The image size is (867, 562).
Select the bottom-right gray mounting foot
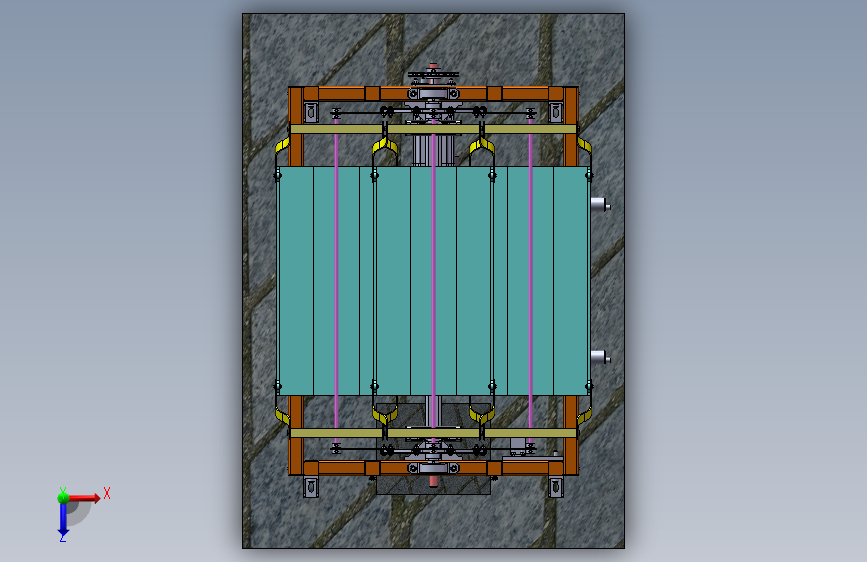click(556, 487)
